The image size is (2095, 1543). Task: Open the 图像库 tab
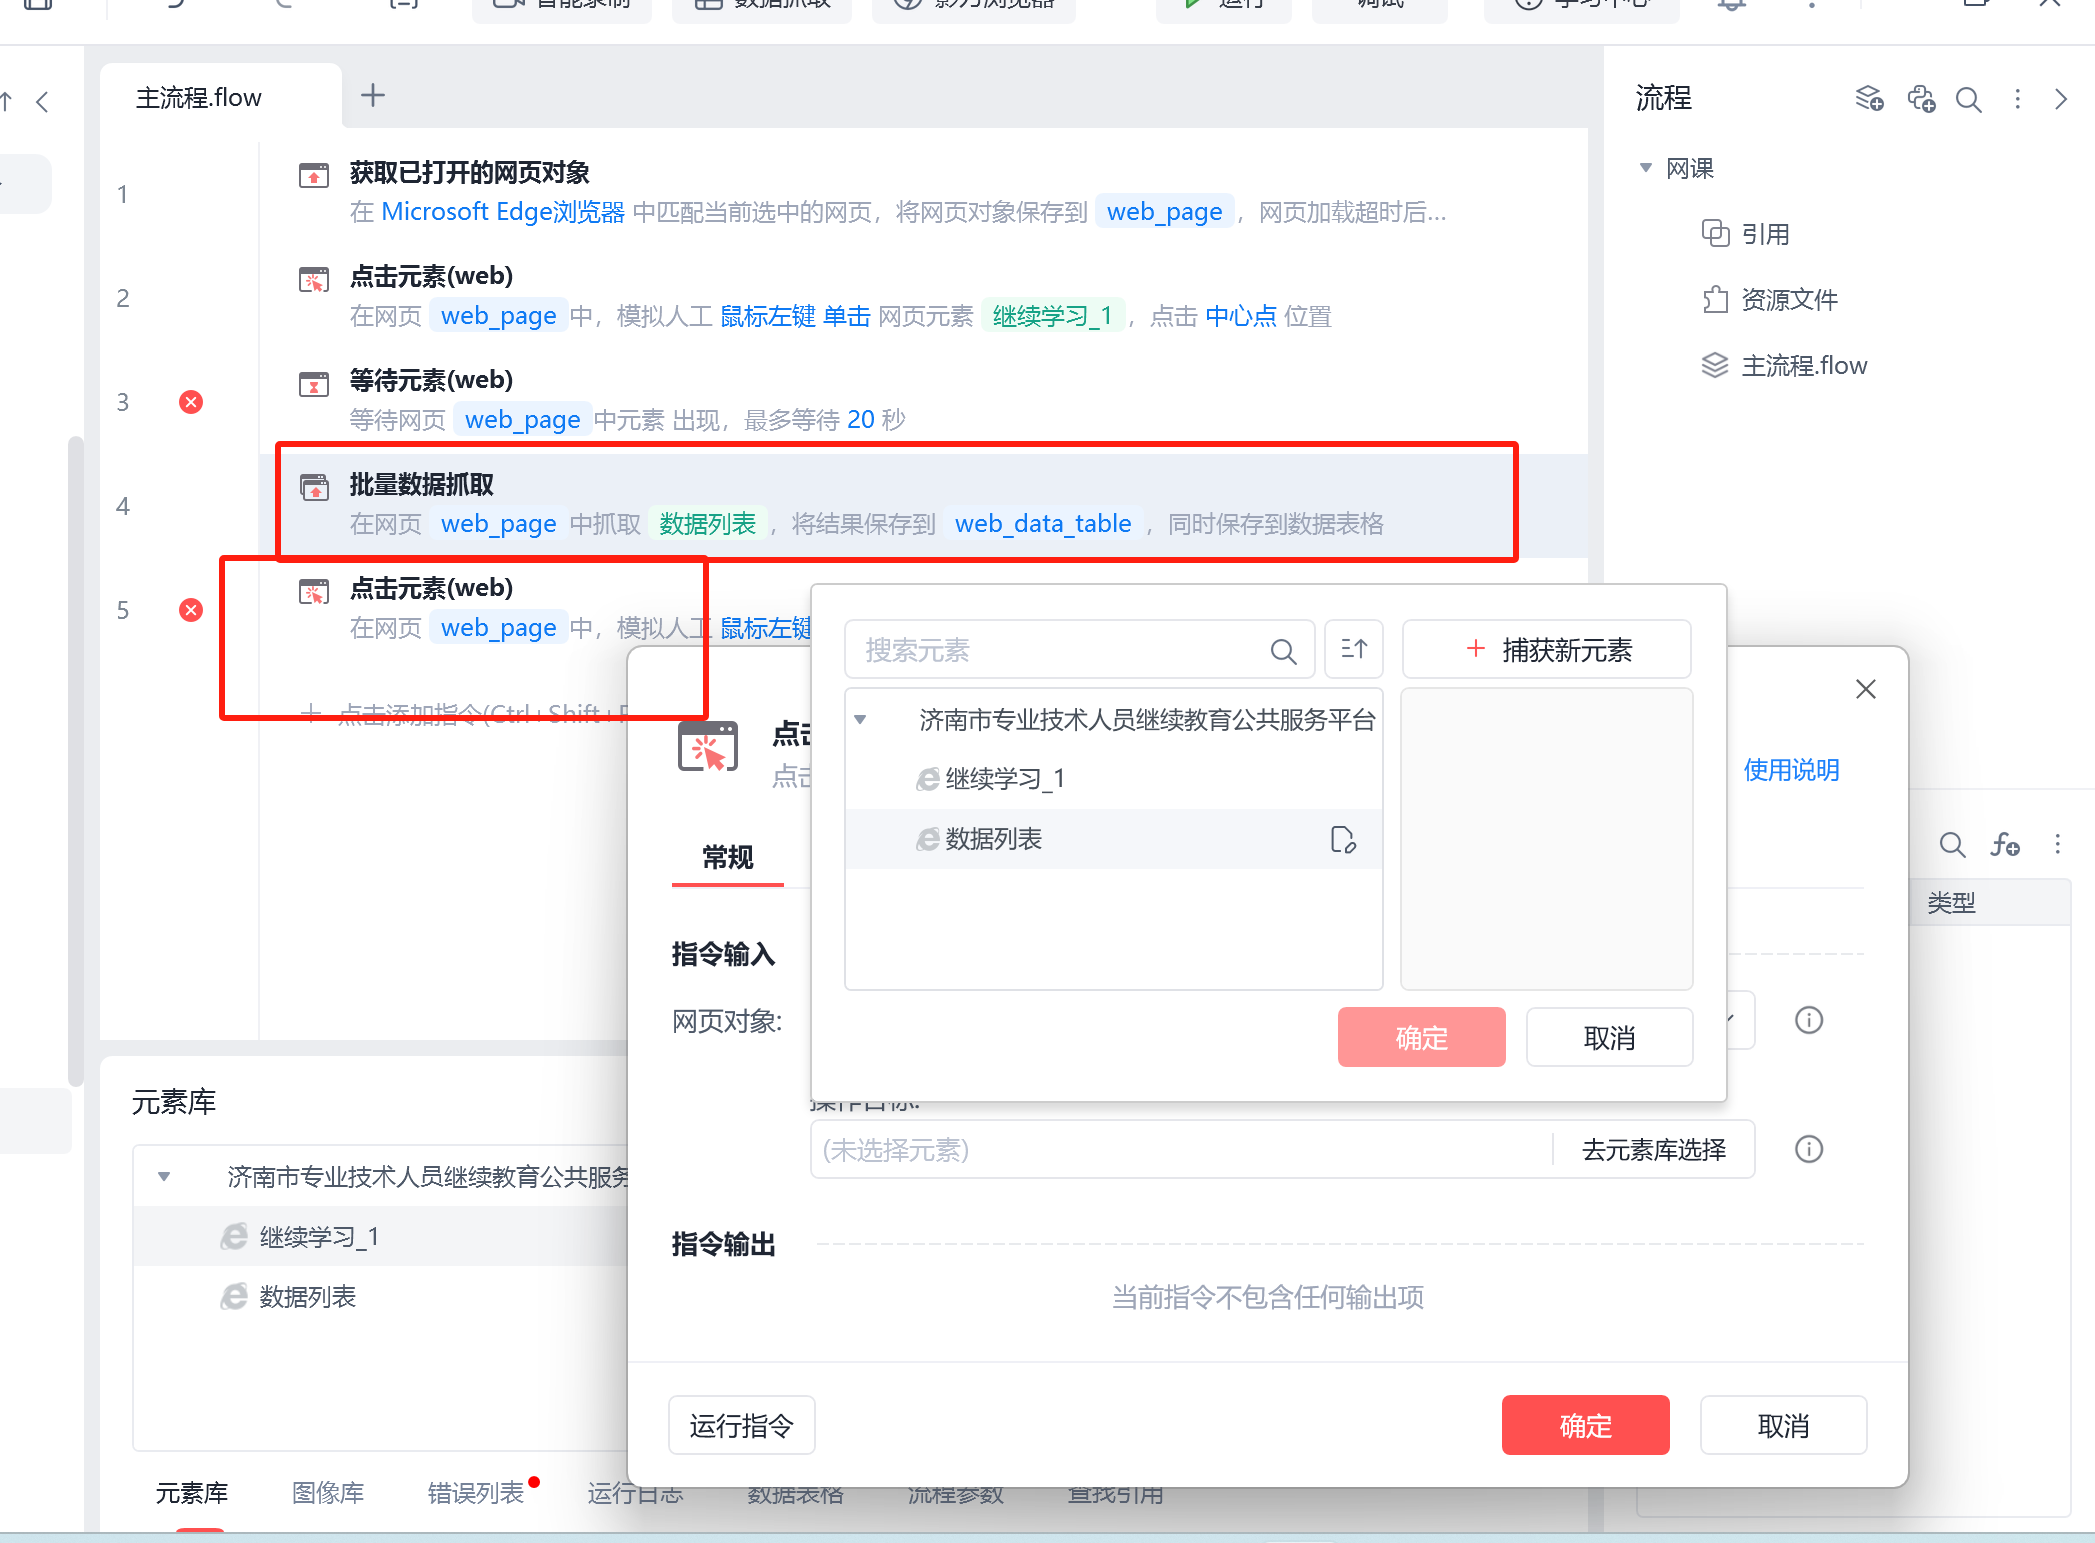327,1493
